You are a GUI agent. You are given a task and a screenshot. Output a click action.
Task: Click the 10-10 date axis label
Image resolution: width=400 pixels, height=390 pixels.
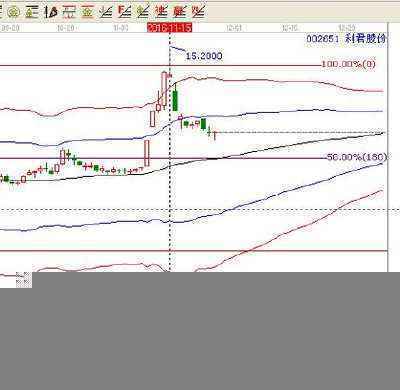(66, 28)
